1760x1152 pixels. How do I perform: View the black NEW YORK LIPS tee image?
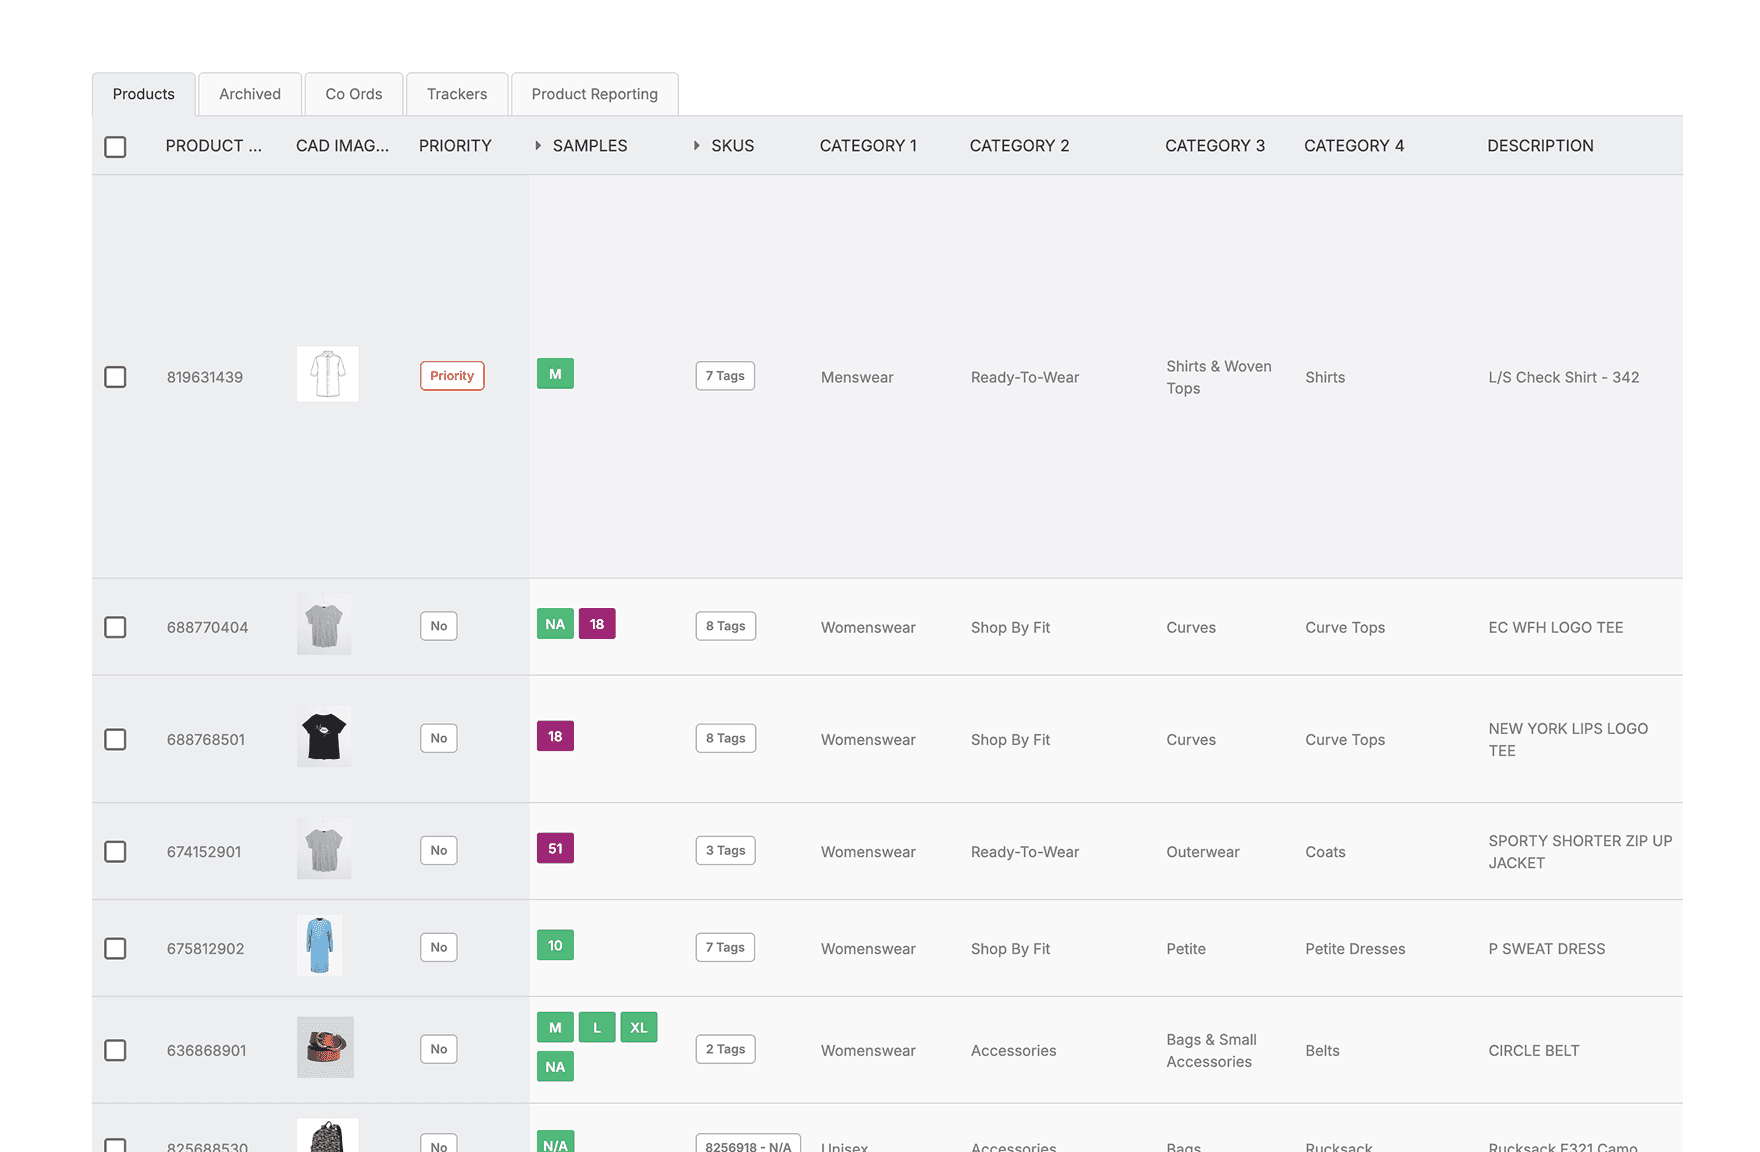(x=324, y=737)
